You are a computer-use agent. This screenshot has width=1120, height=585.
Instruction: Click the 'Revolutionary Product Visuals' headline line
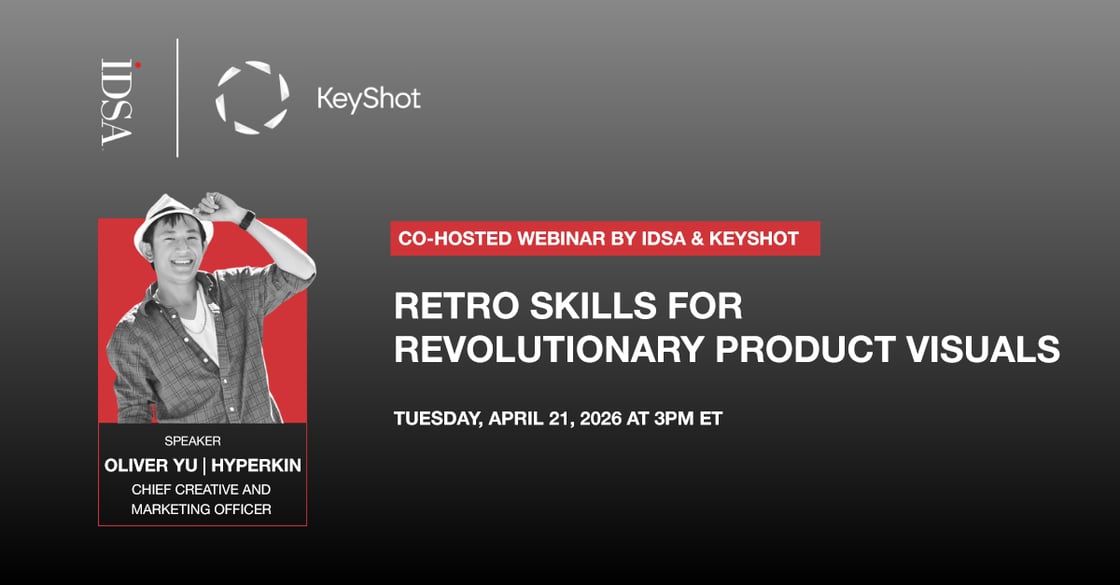coord(726,349)
